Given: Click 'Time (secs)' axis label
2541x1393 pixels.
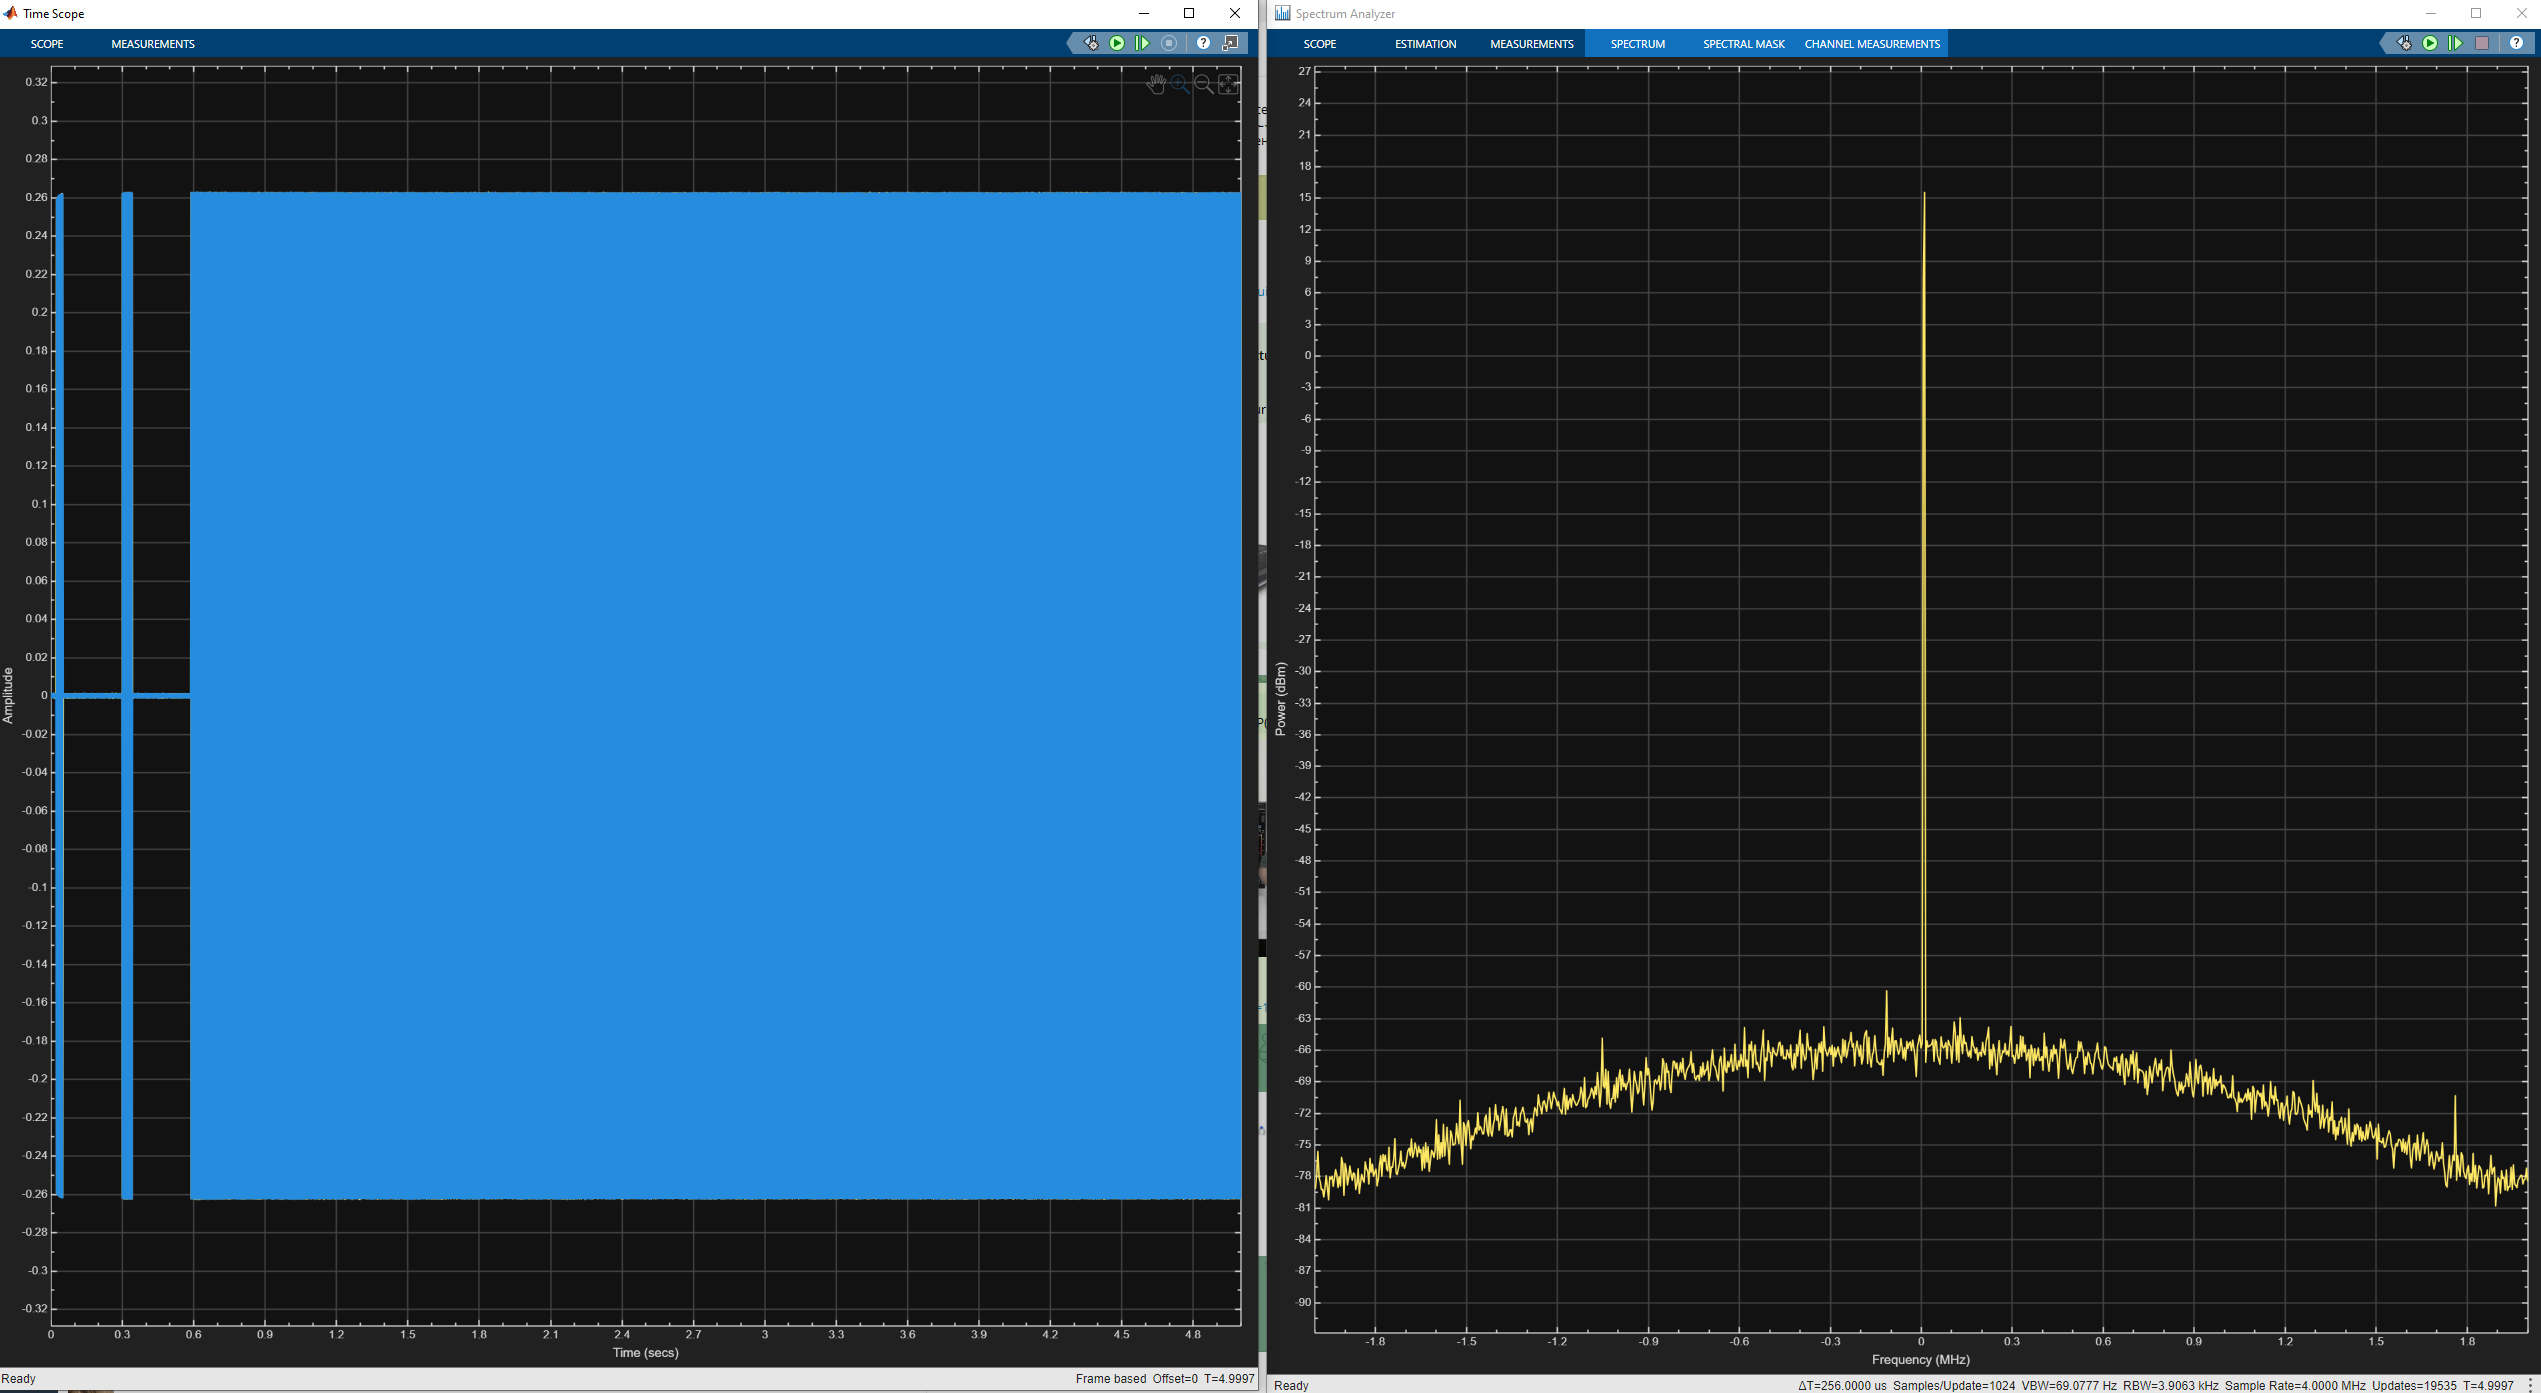Looking at the screenshot, I should pos(645,1353).
